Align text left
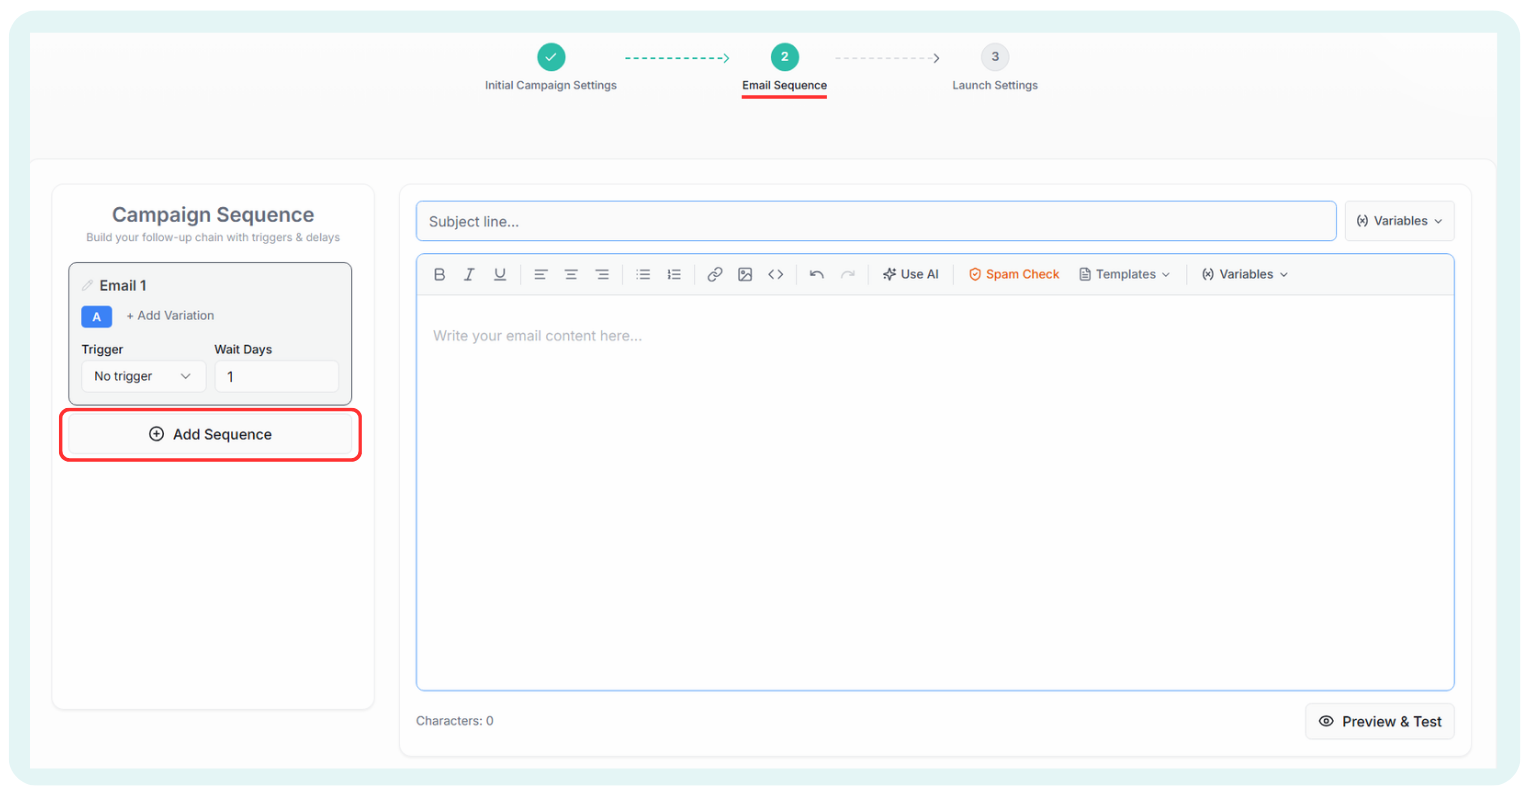The height and width of the screenshot is (795, 1529). point(541,274)
